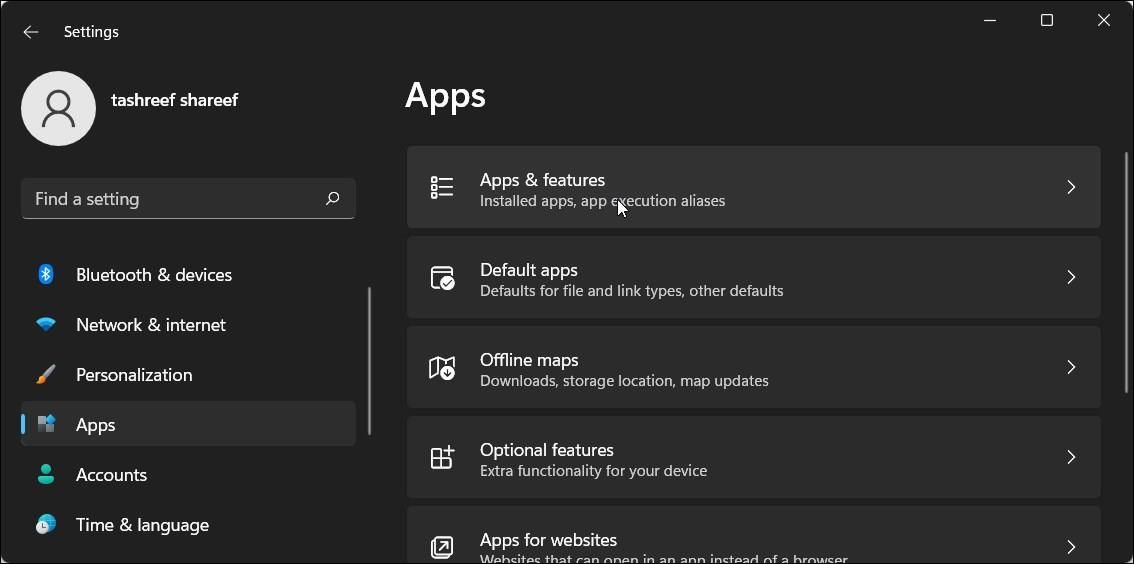Open Network & internet settings
Image resolution: width=1134 pixels, height=564 pixels.
[x=188, y=325]
